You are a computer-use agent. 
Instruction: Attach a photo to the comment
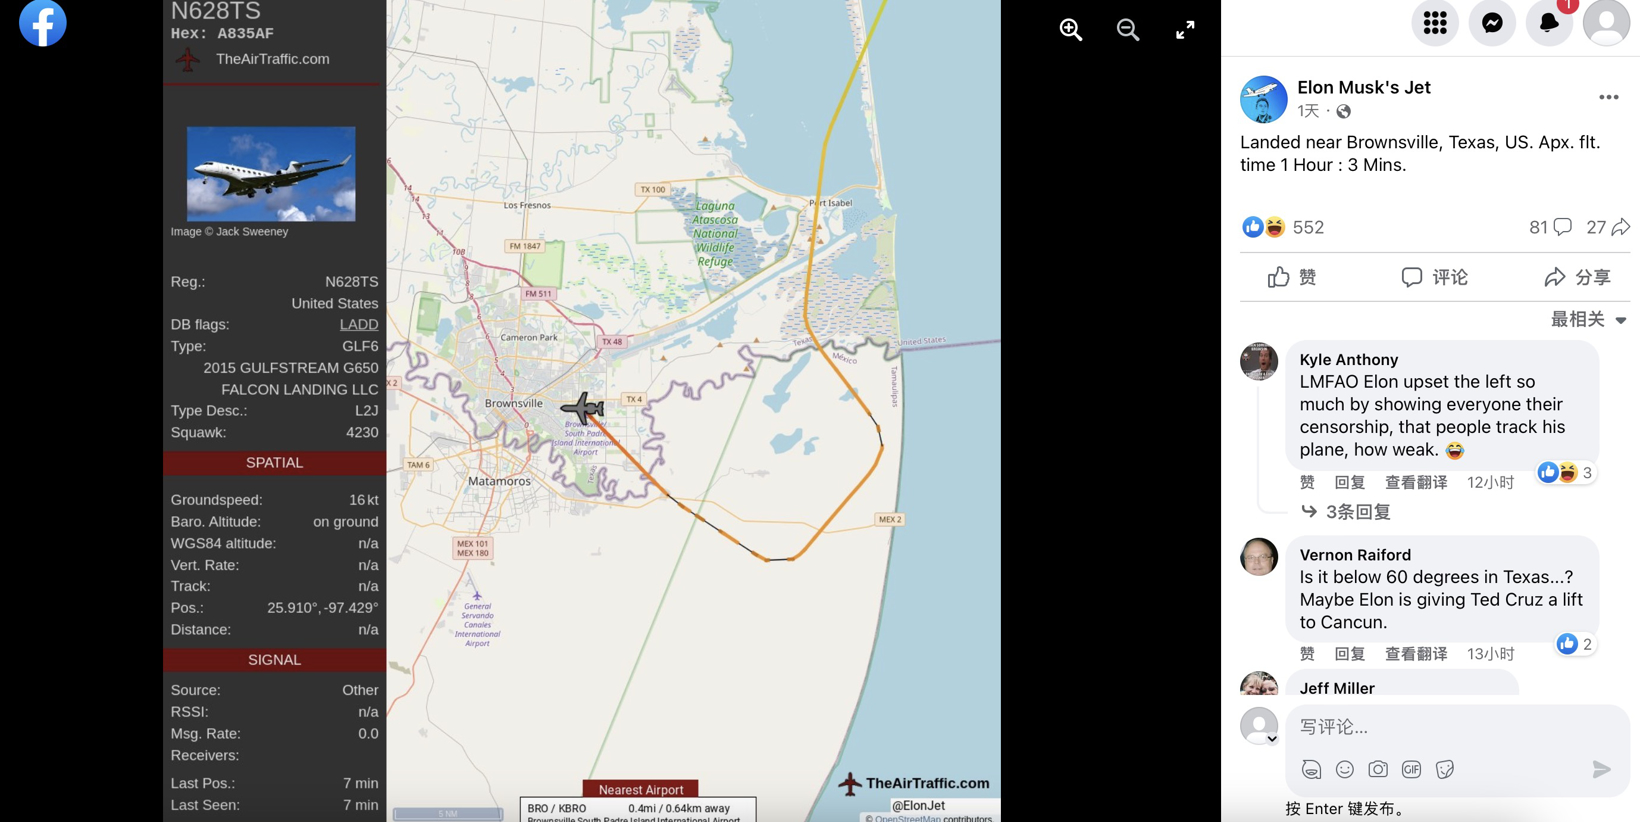[1378, 769]
